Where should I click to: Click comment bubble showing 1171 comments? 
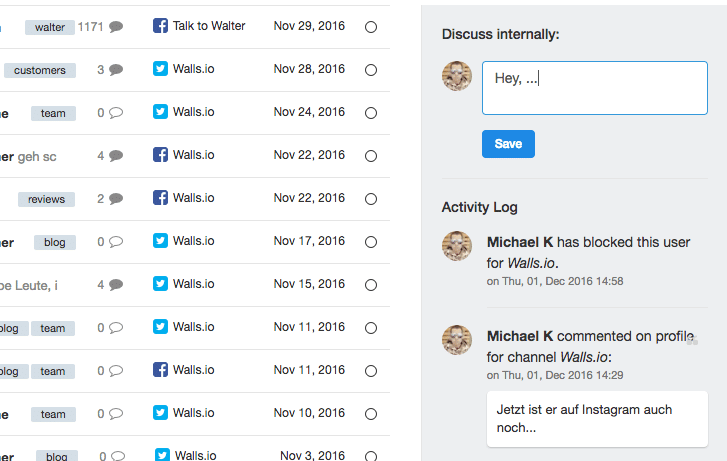116,27
